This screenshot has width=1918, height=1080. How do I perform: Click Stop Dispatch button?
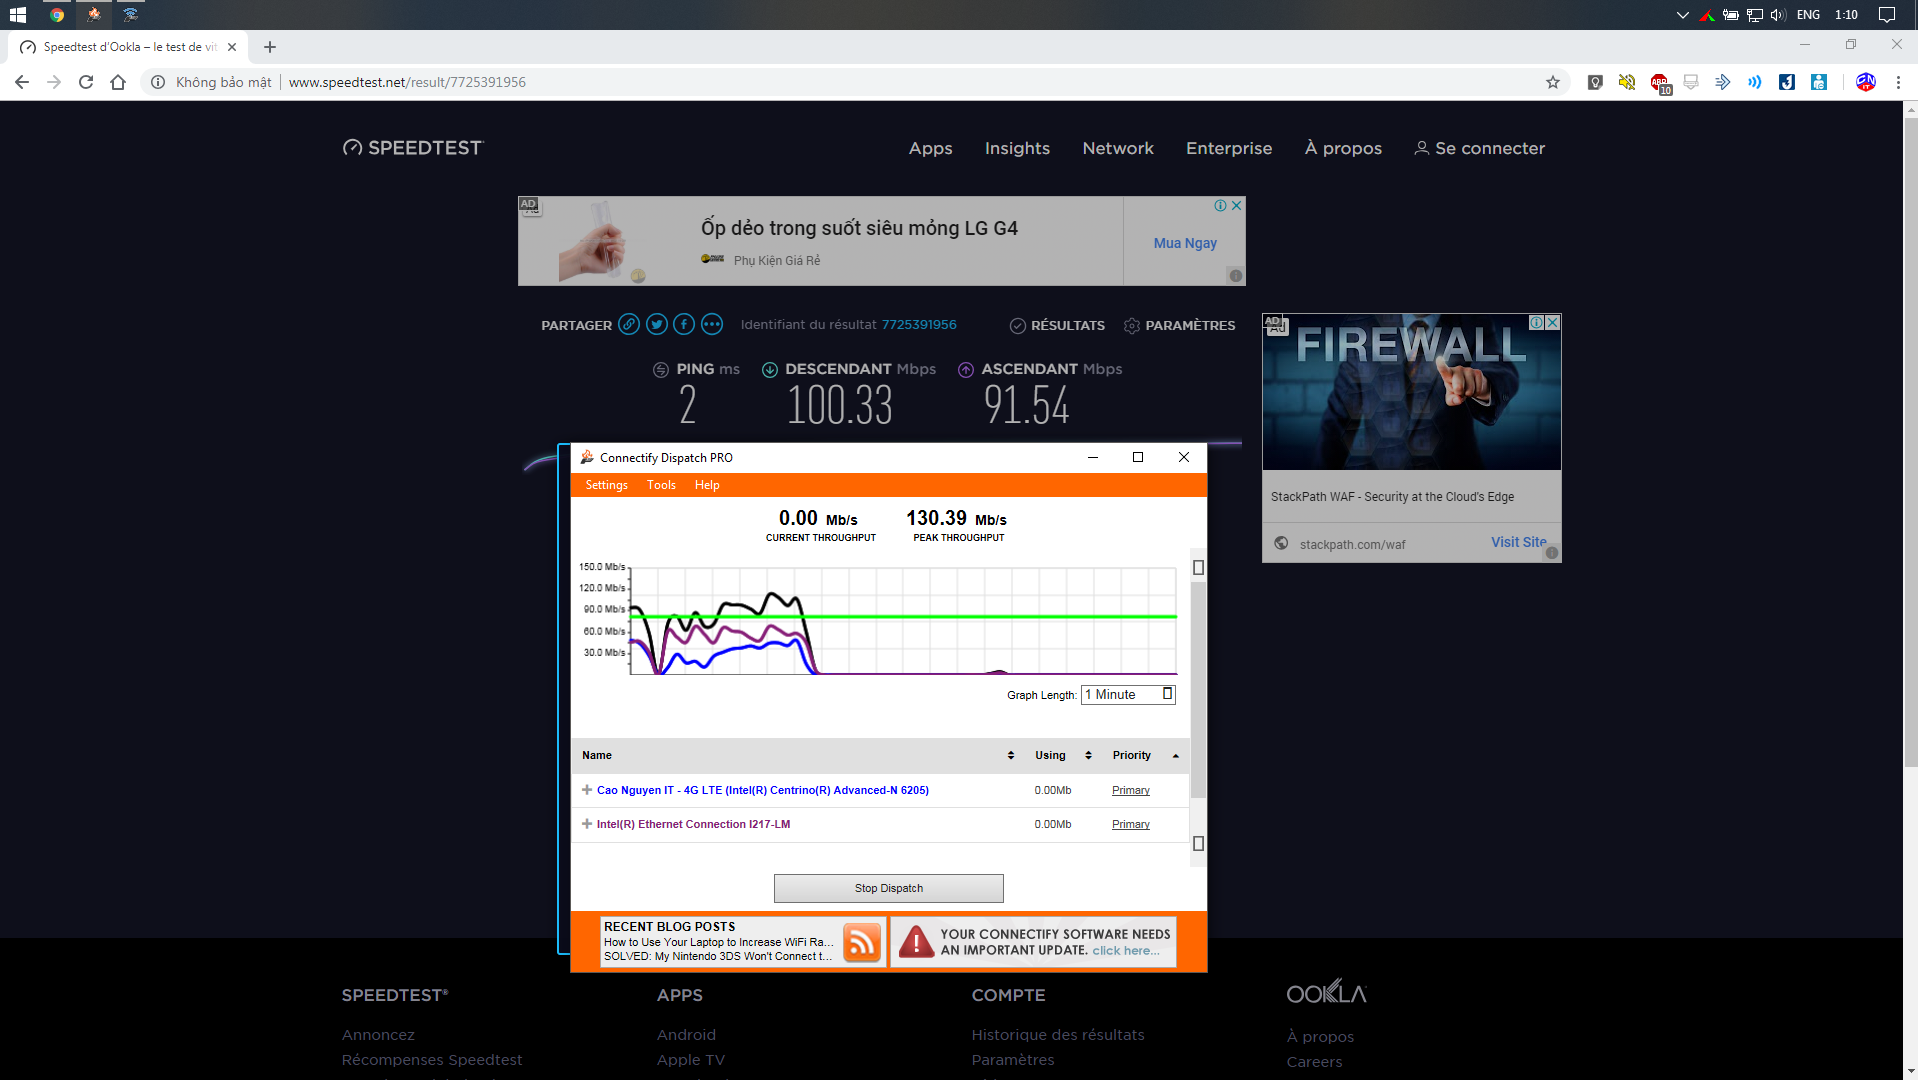pos(888,888)
